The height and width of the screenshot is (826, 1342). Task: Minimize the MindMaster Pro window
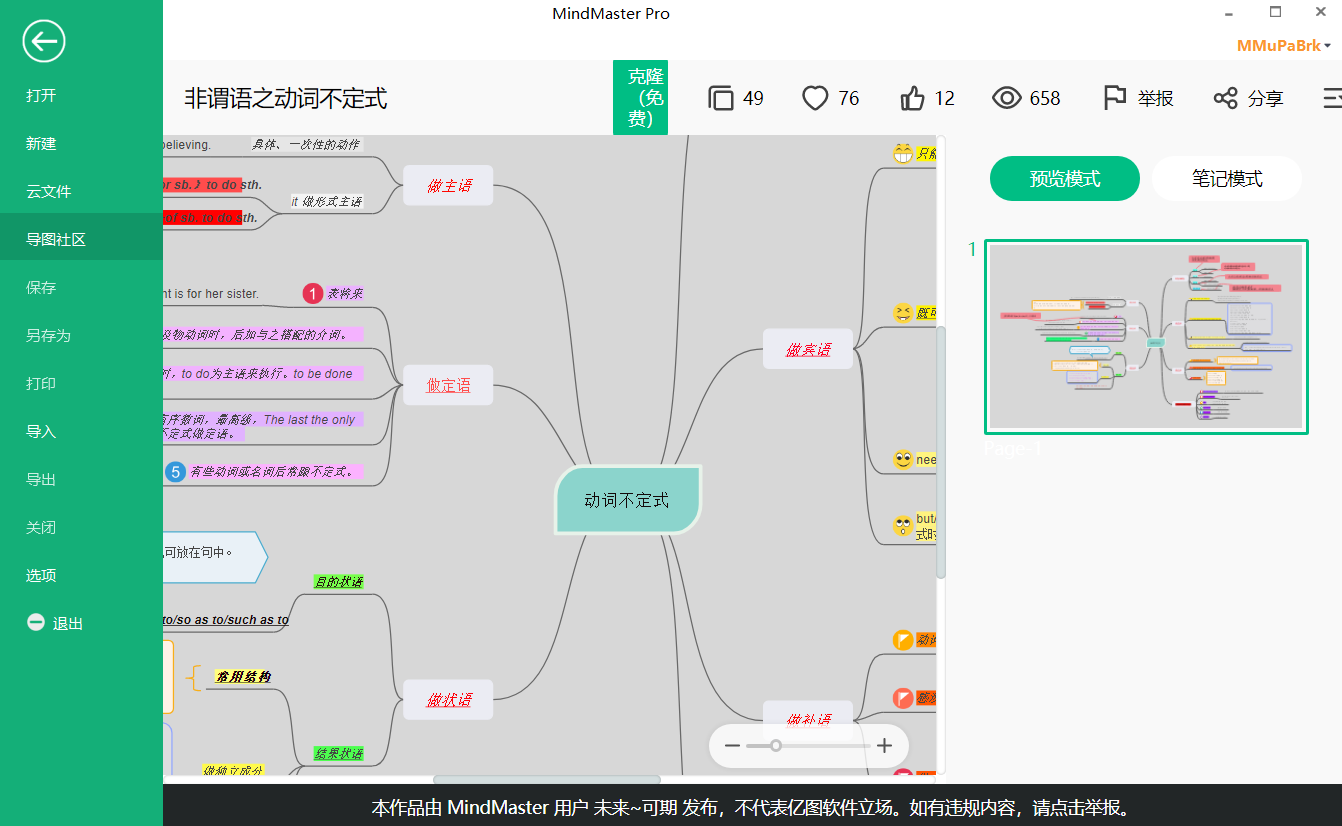pyautogui.click(x=1229, y=12)
